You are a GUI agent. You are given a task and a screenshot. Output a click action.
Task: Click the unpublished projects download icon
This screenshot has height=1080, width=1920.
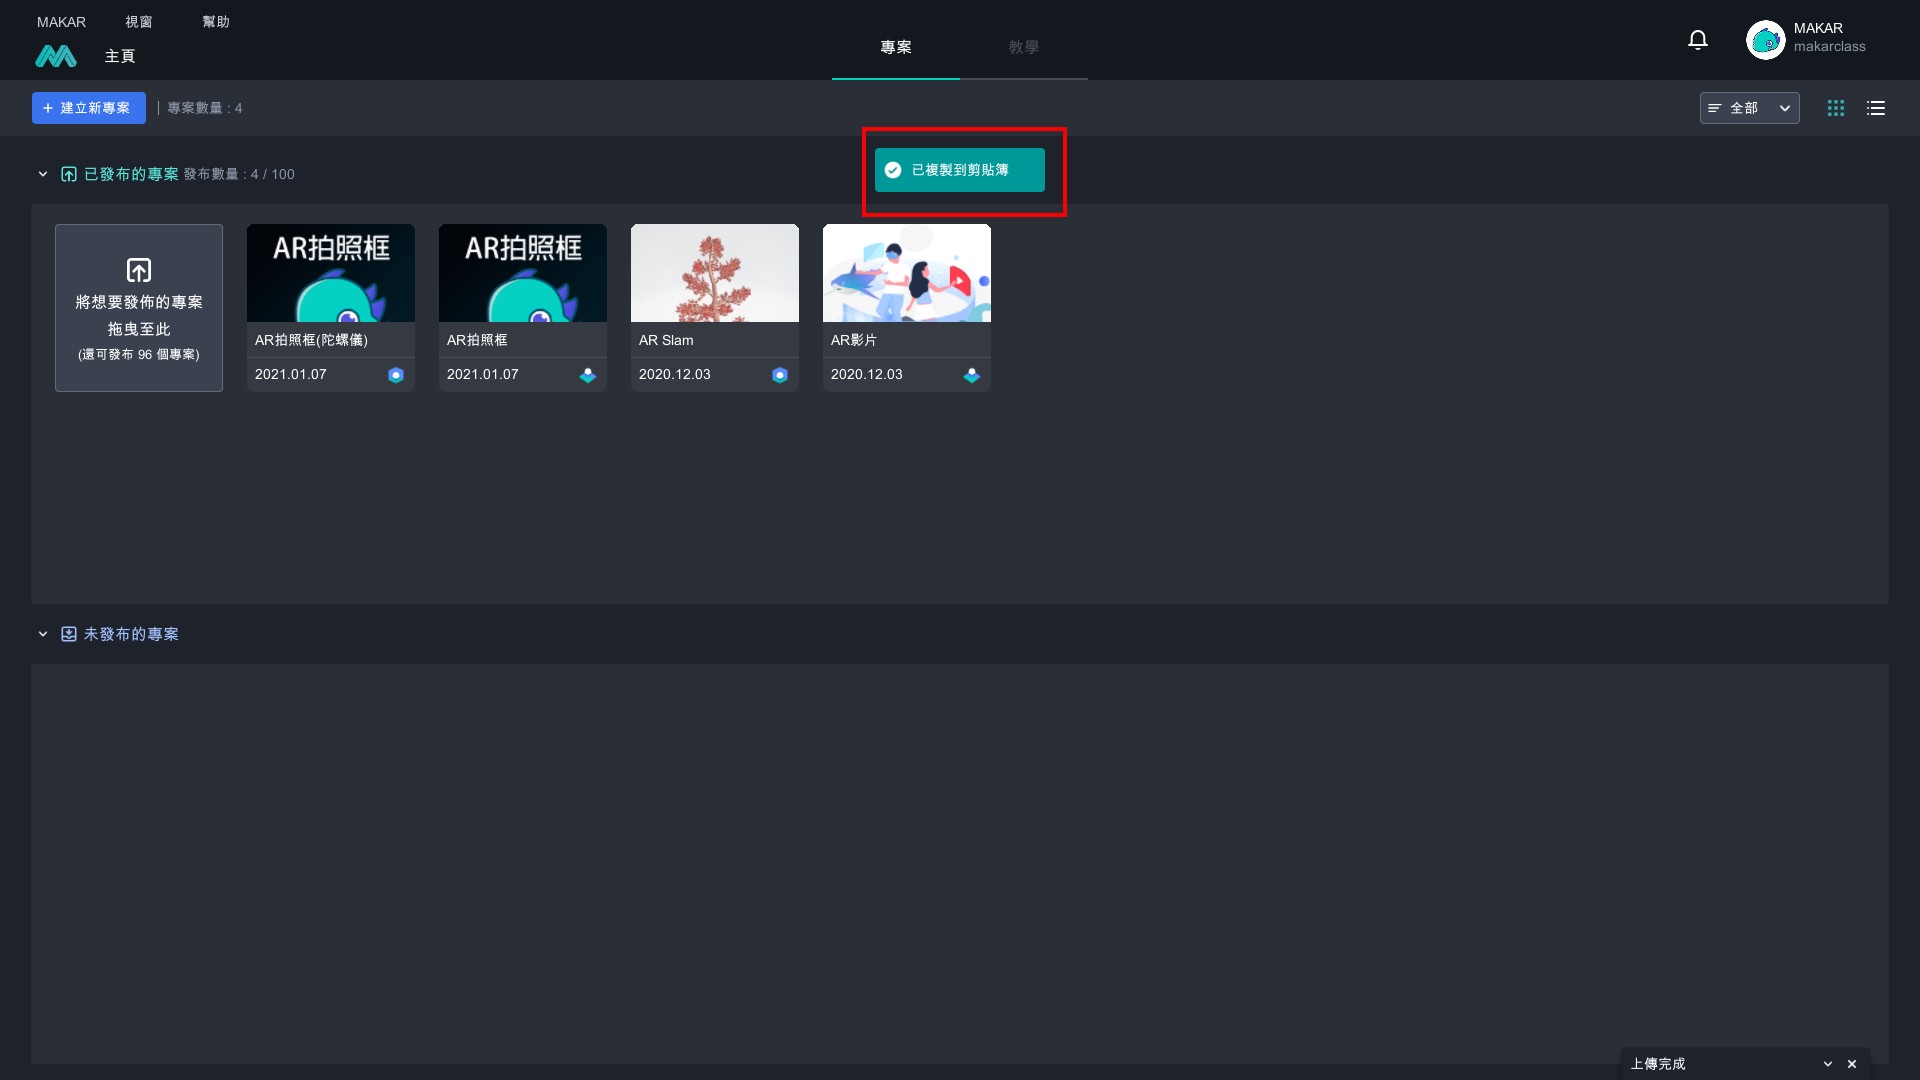click(69, 634)
